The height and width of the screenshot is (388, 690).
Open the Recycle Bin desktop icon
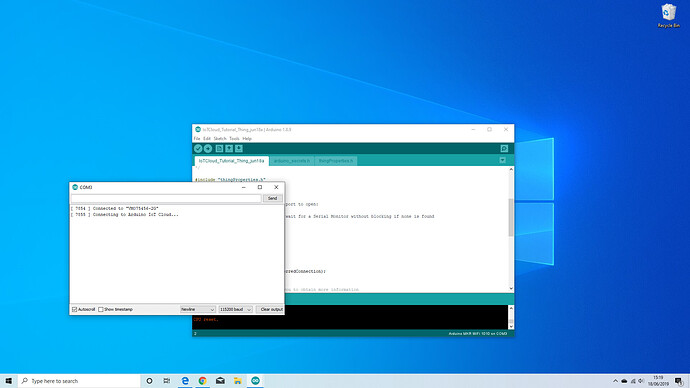tap(668, 16)
